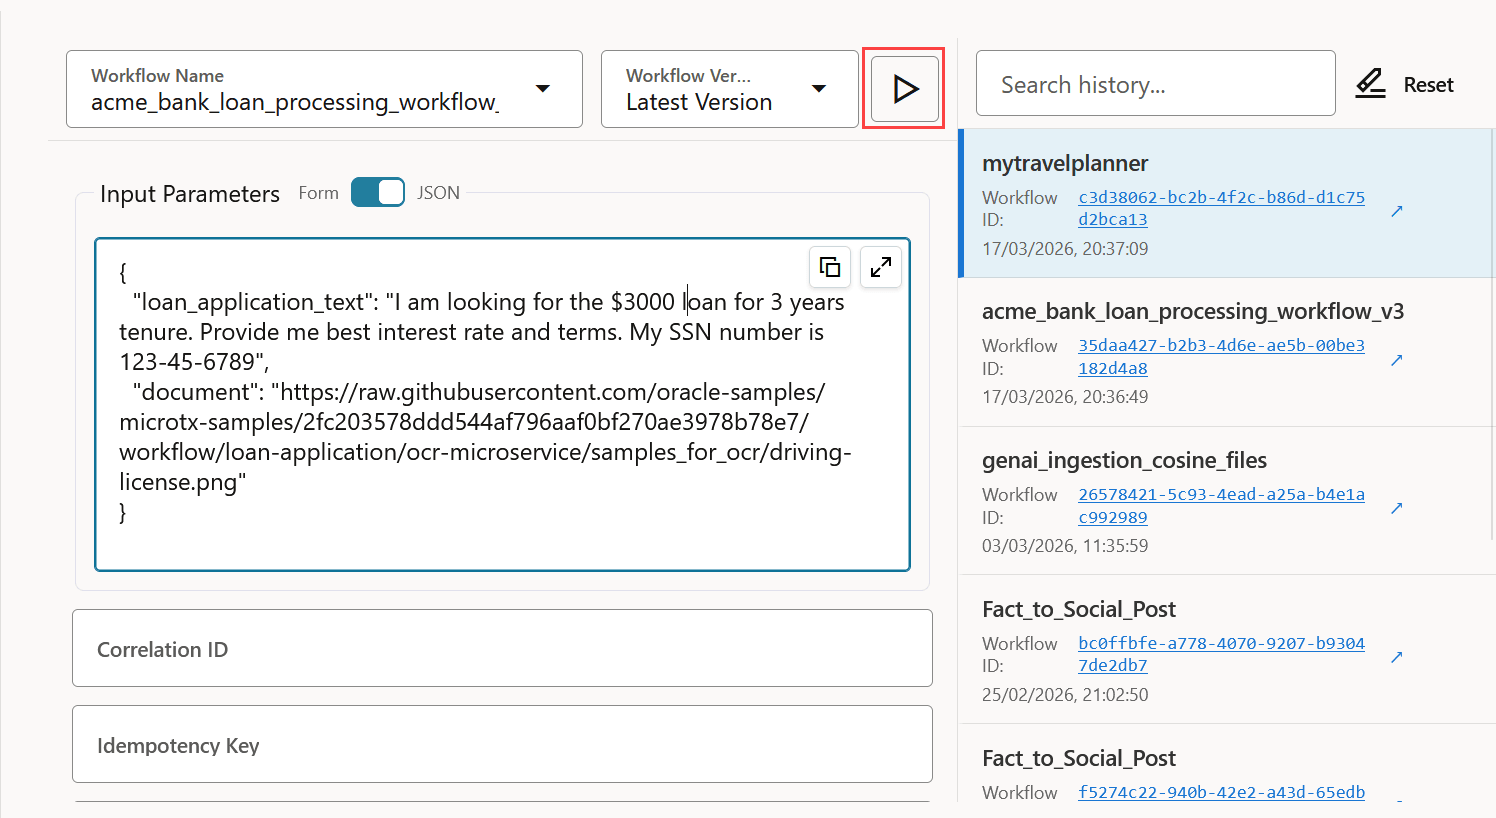
Task: Select acme_bank_loan_processing_workflow_v3 history entry
Action: tap(1227, 352)
